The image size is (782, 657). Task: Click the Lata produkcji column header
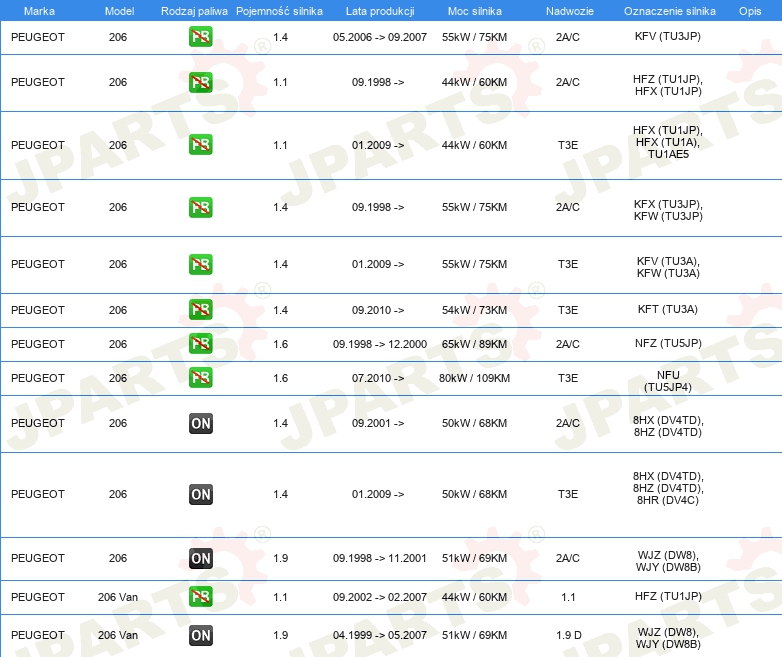coord(380,11)
